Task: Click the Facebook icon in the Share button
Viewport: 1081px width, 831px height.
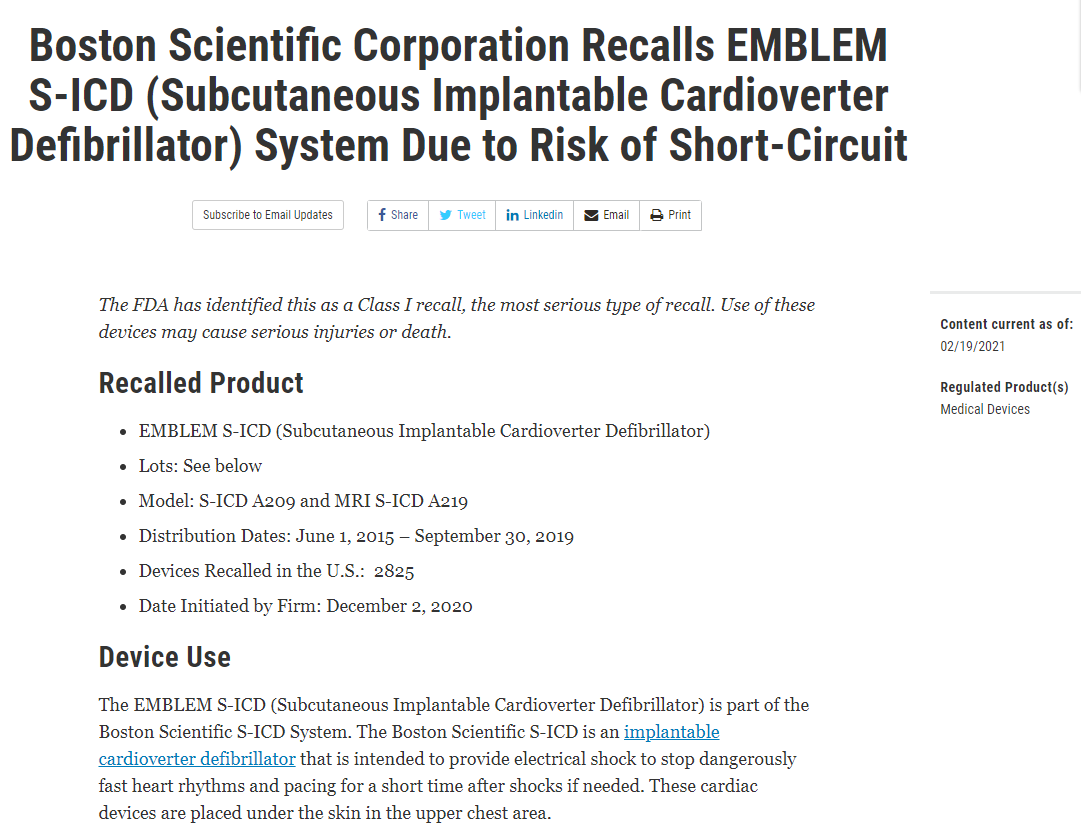Action: pyautogui.click(x=382, y=215)
